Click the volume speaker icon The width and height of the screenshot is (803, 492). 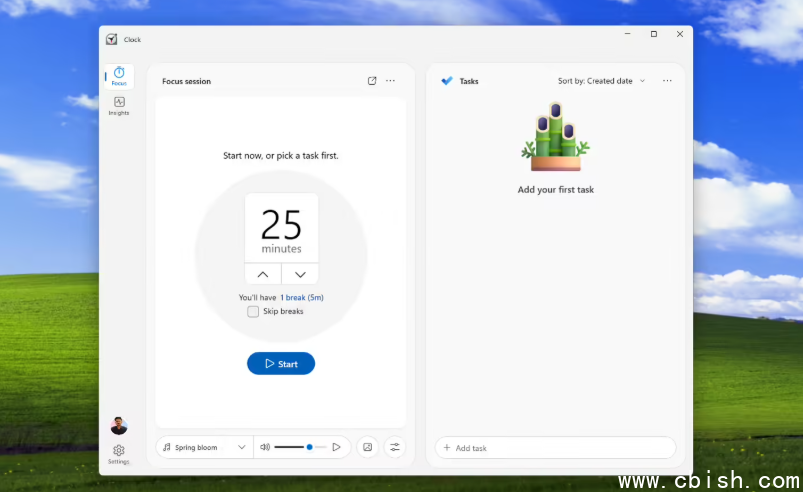pyautogui.click(x=265, y=447)
